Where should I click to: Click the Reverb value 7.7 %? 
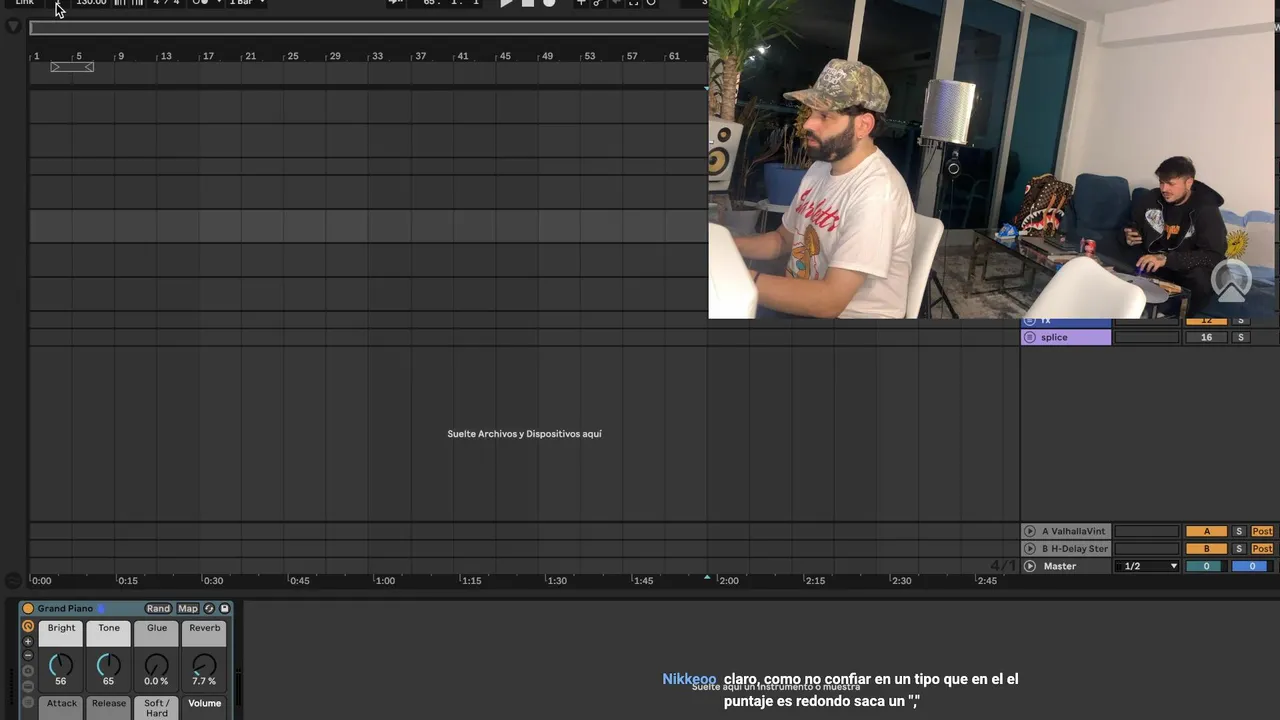[x=204, y=681]
